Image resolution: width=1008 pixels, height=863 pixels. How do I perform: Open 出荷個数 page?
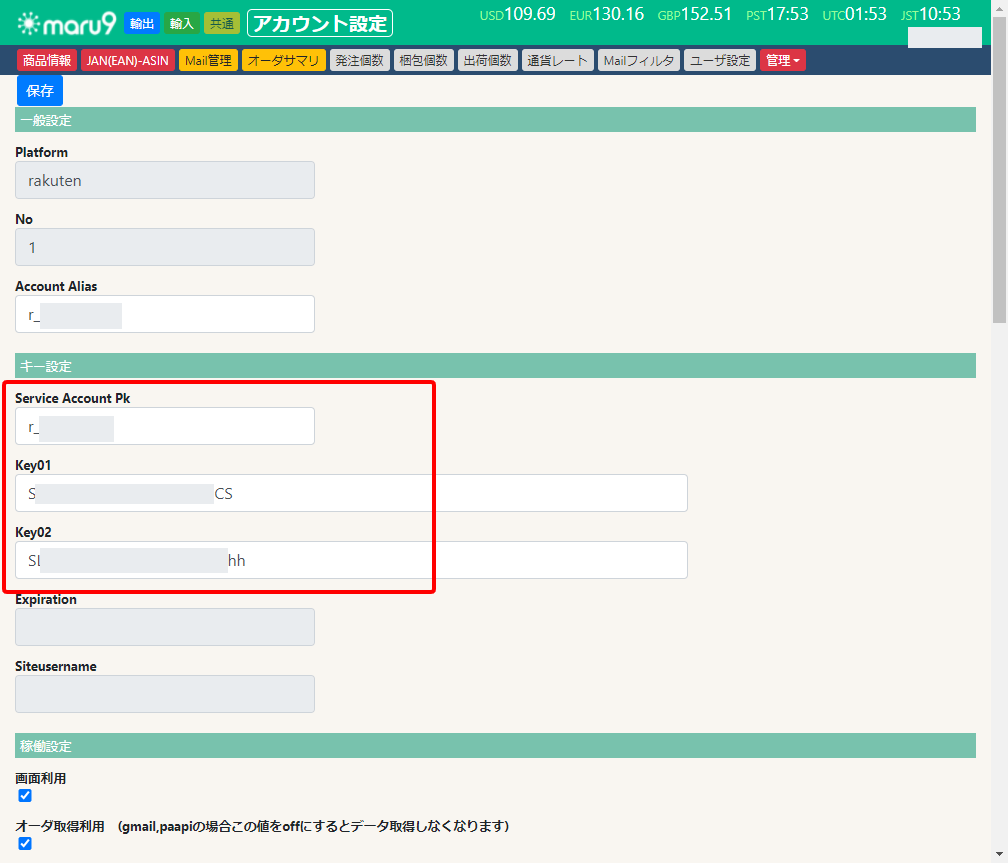pos(487,60)
